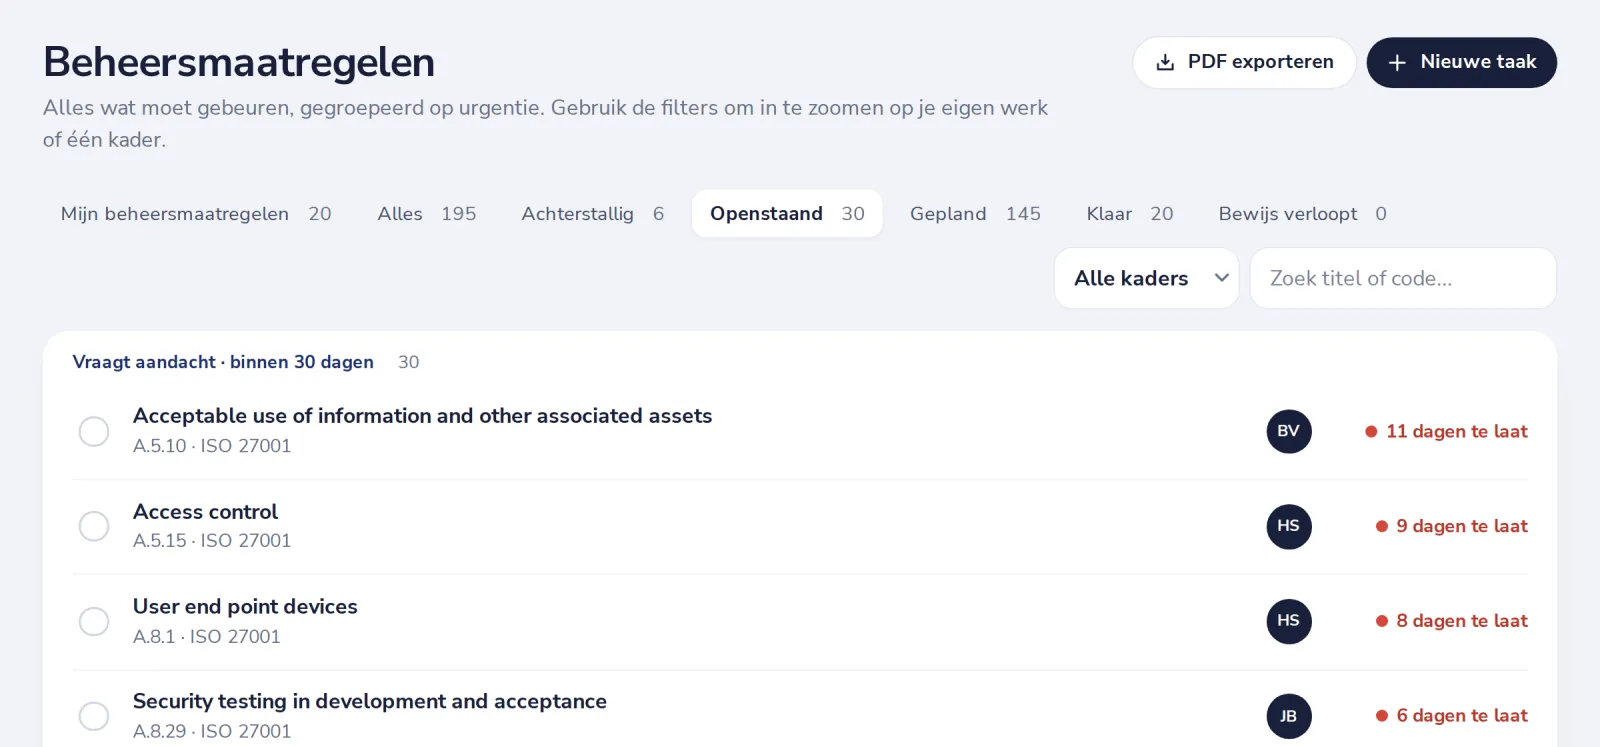The image size is (1600, 747).
Task: Open the JB assignee avatar
Action: (x=1289, y=716)
